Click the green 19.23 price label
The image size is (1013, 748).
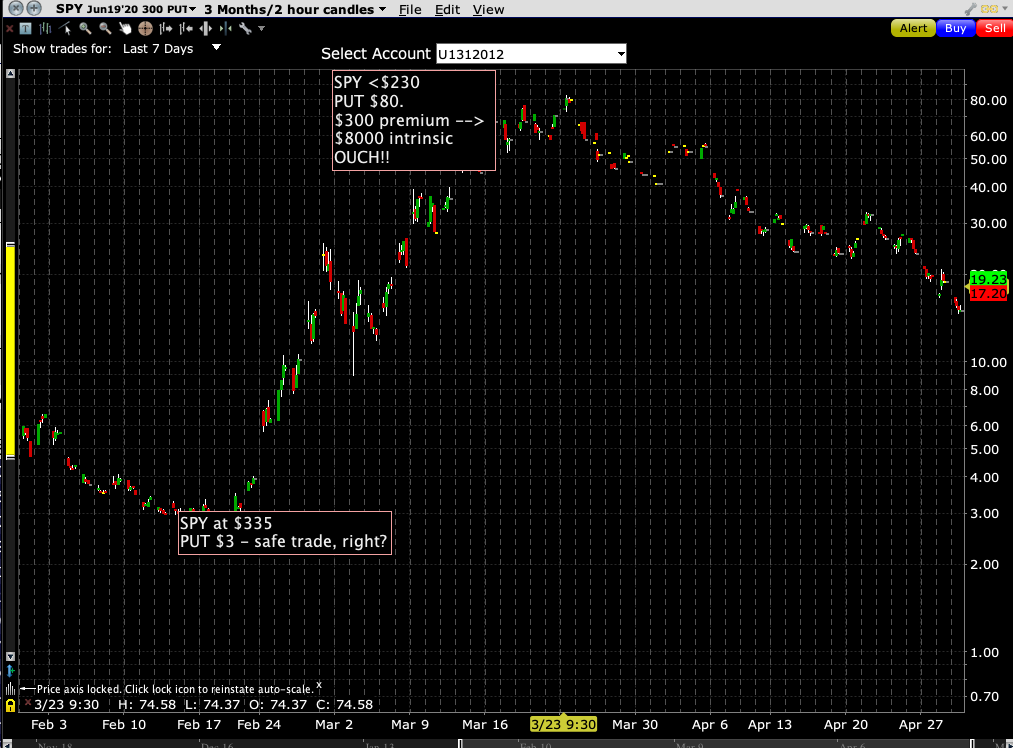(988, 279)
